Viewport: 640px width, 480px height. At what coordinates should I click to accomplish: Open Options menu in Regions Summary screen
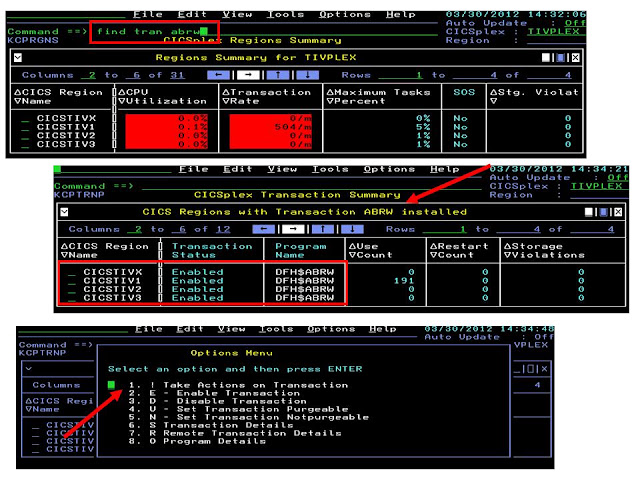click(345, 15)
